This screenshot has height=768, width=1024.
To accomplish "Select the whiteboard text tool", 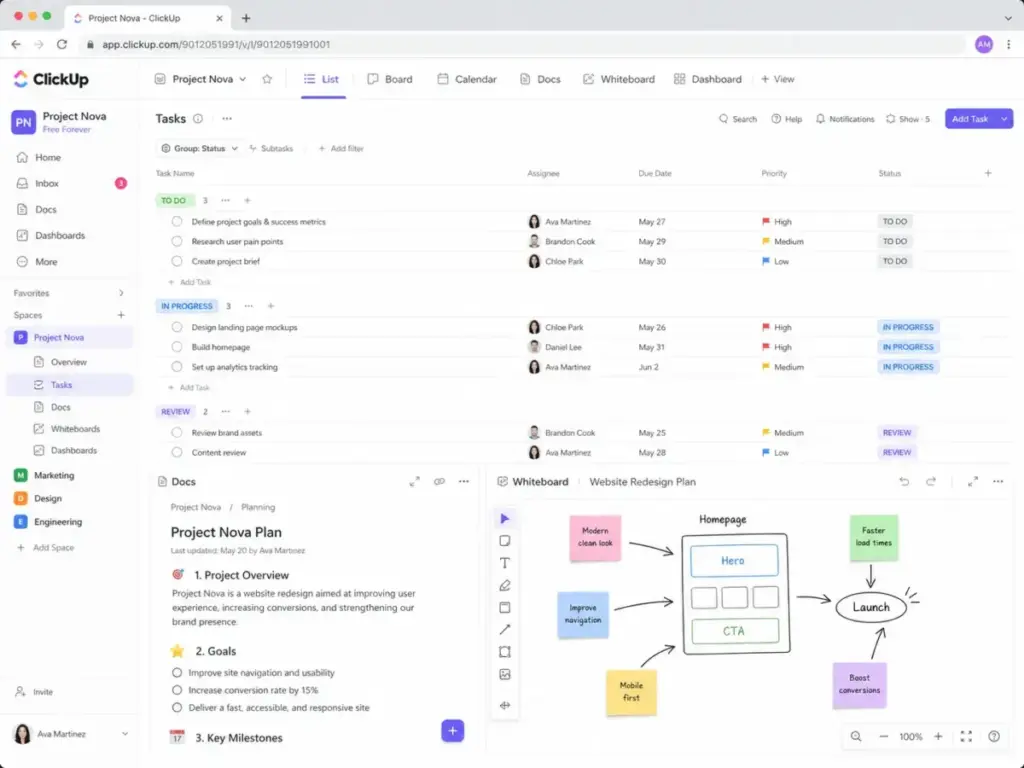I will coord(504,563).
